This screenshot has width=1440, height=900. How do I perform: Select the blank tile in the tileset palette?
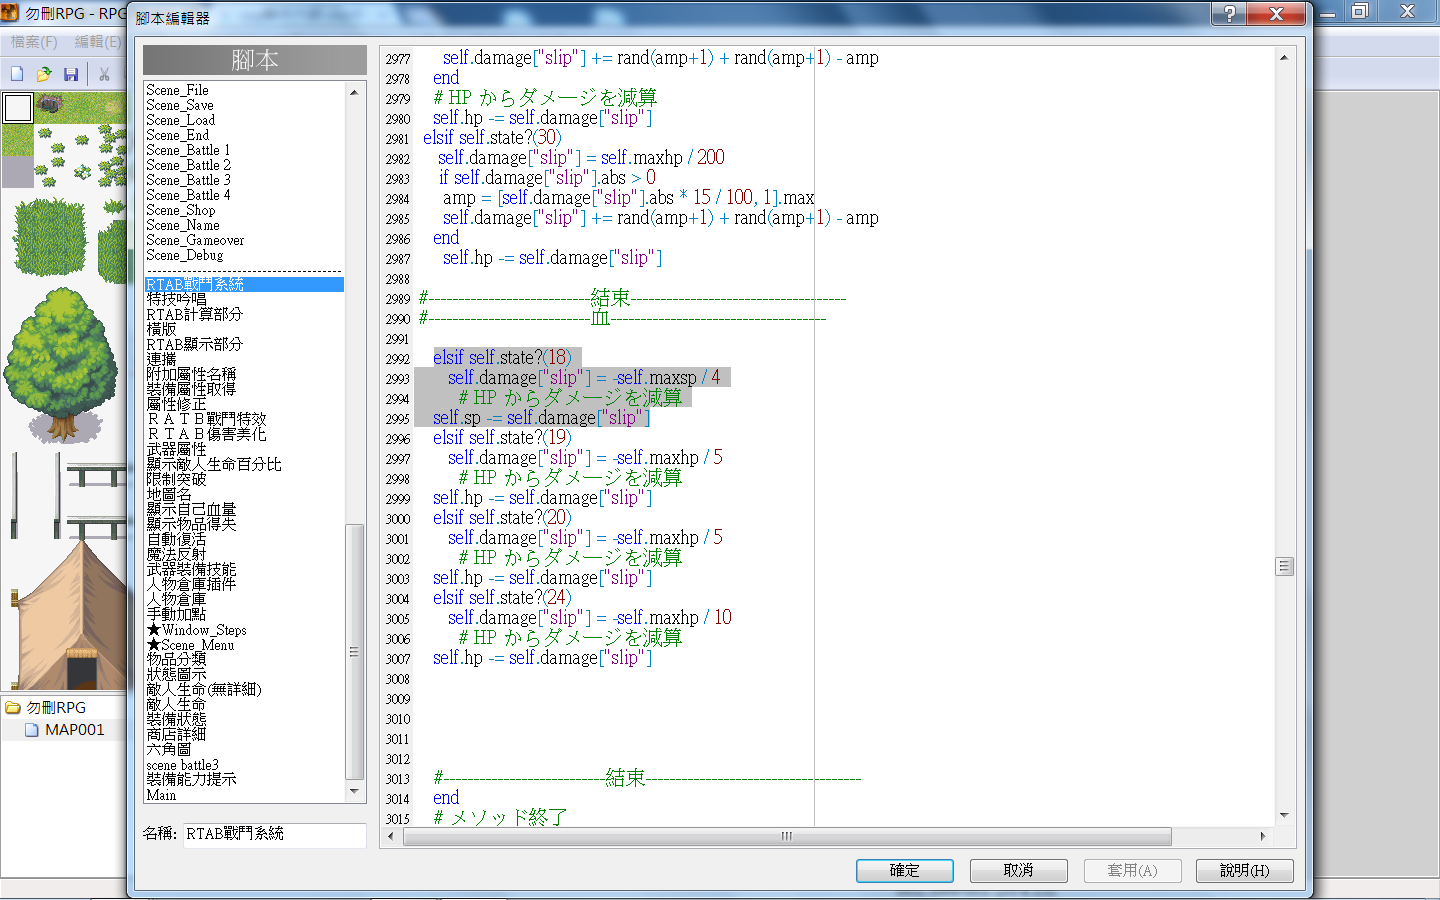pyautogui.click(x=18, y=108)
